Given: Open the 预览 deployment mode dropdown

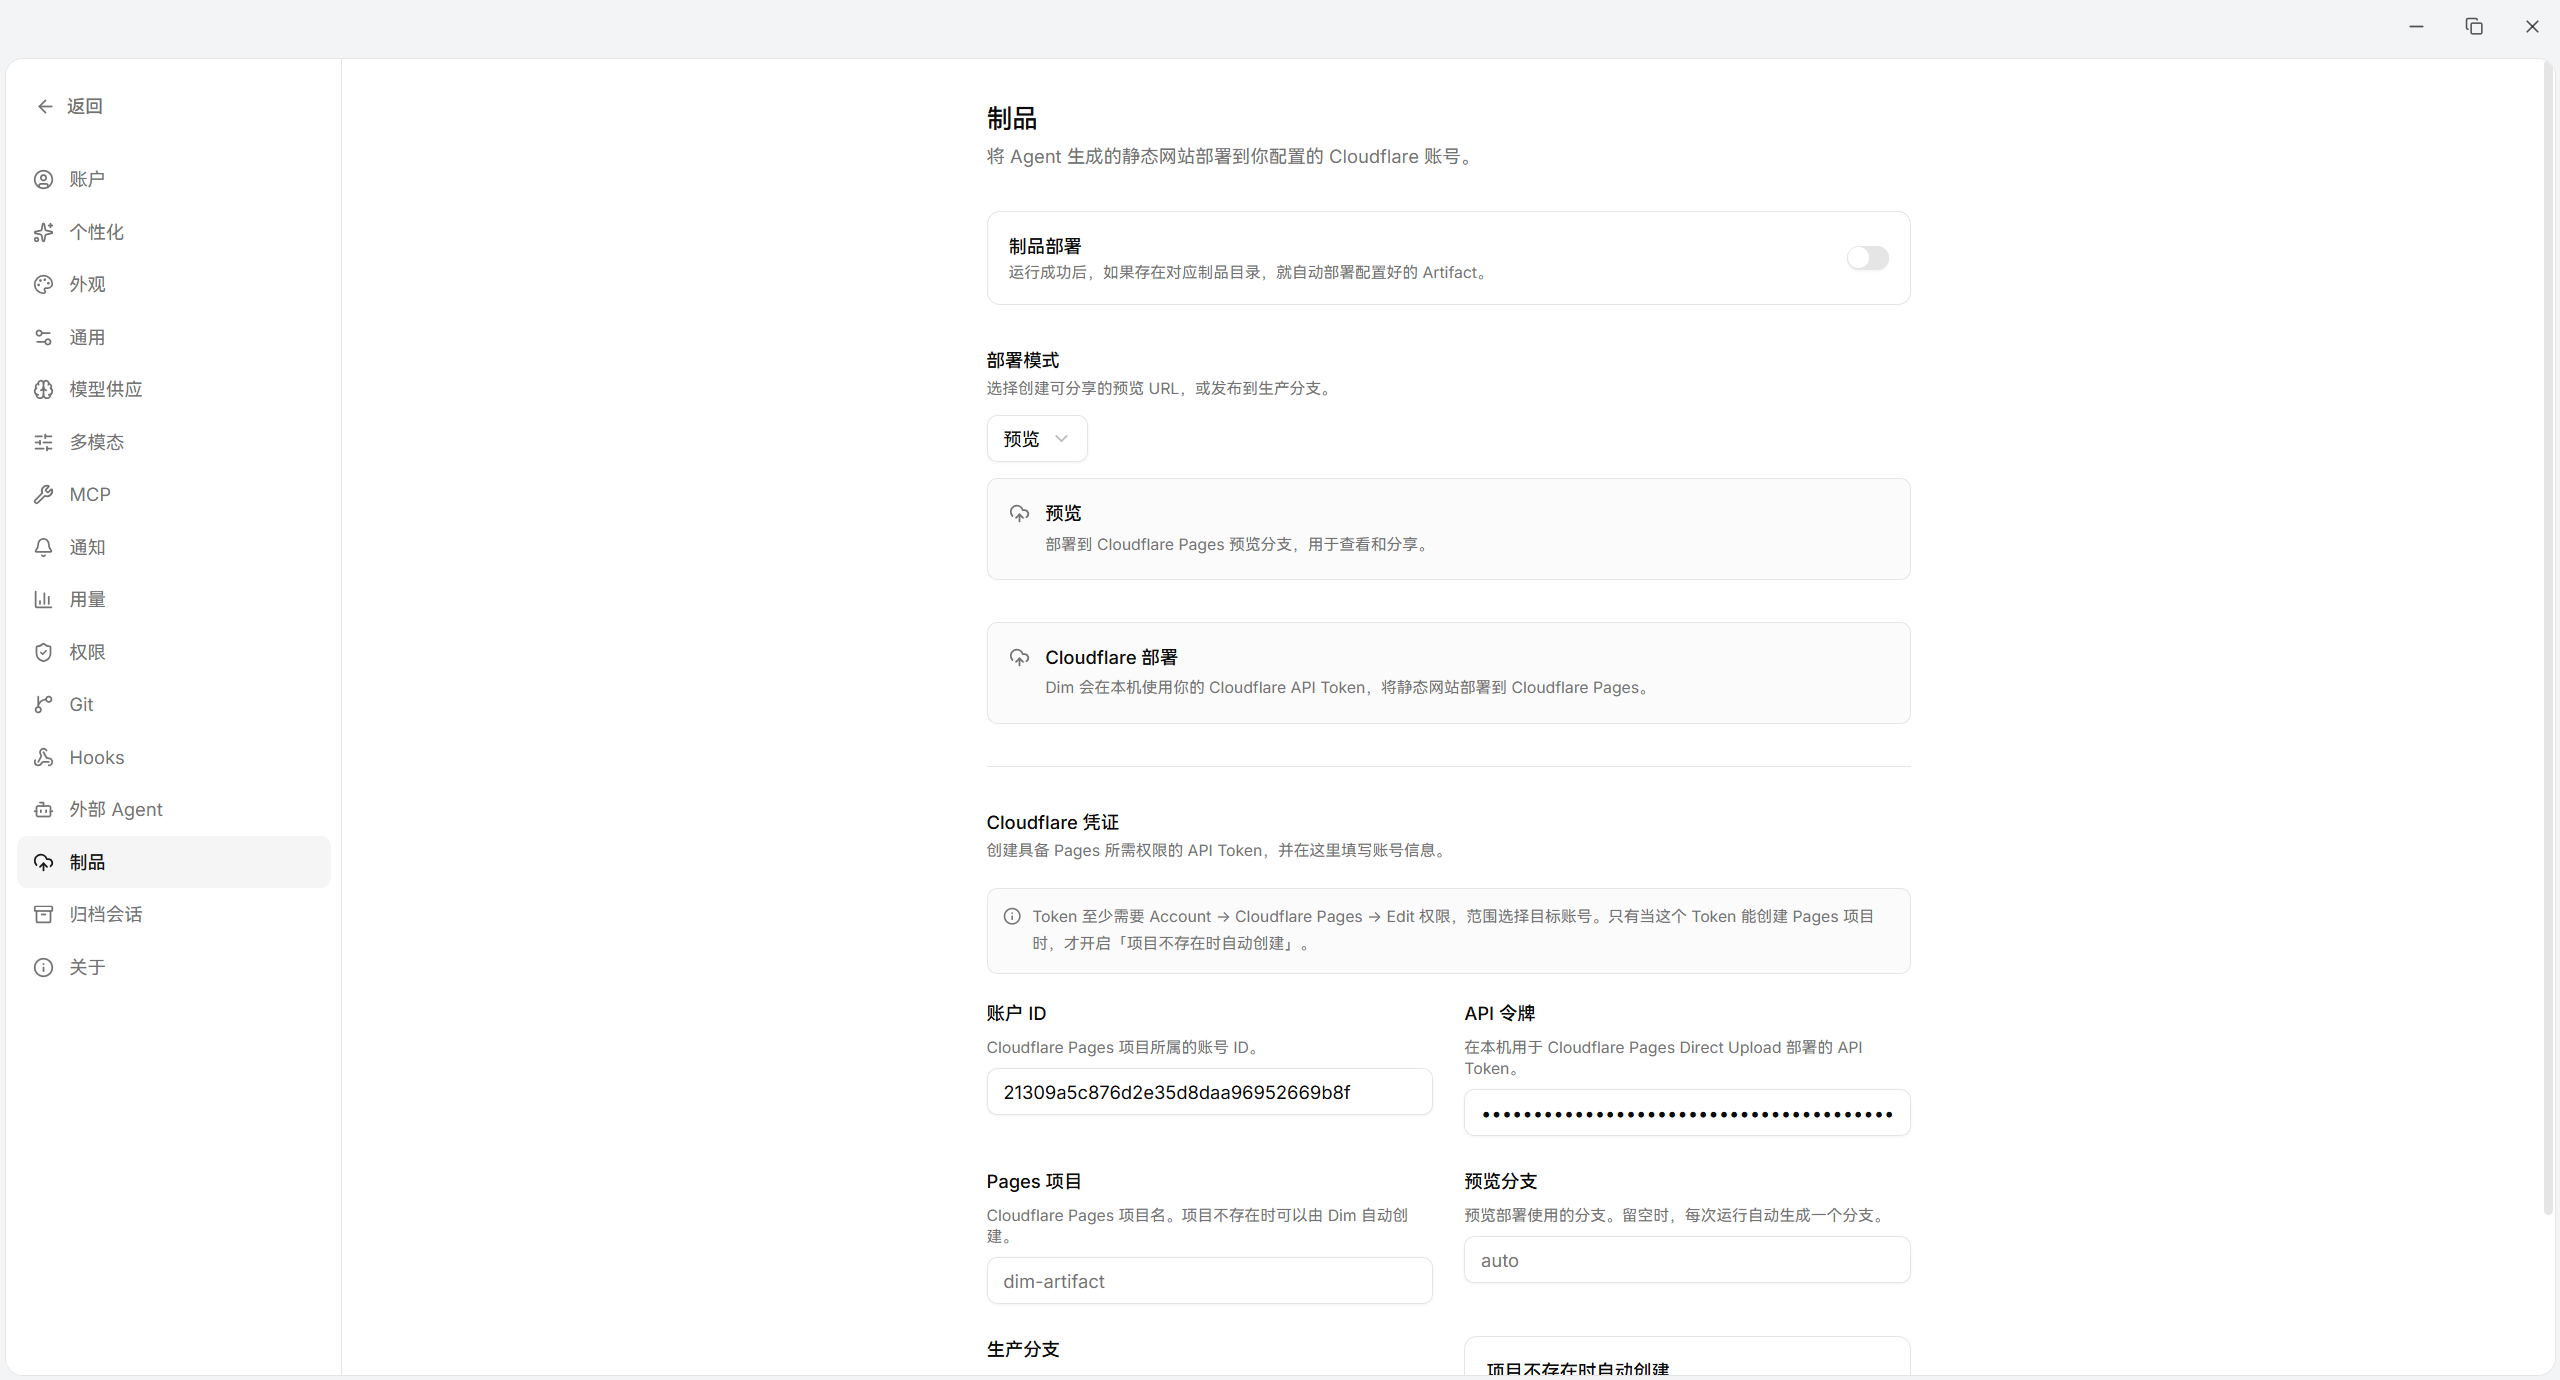Looking at the screenshot, I should (x=1037, y=439).
